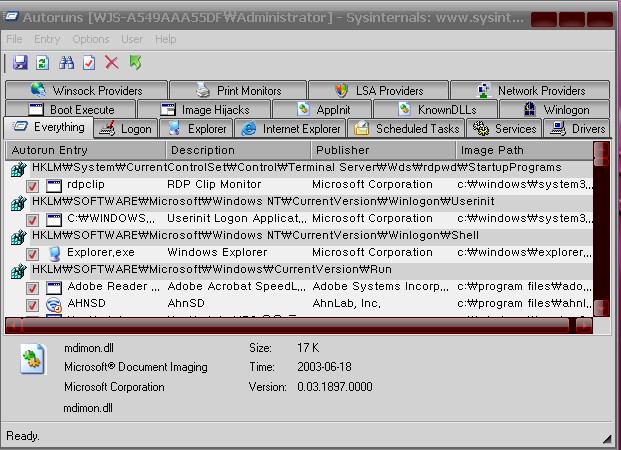The width and height of the screenshot is (621, 450).
Task: Open the Help menu
Action: 166,39
